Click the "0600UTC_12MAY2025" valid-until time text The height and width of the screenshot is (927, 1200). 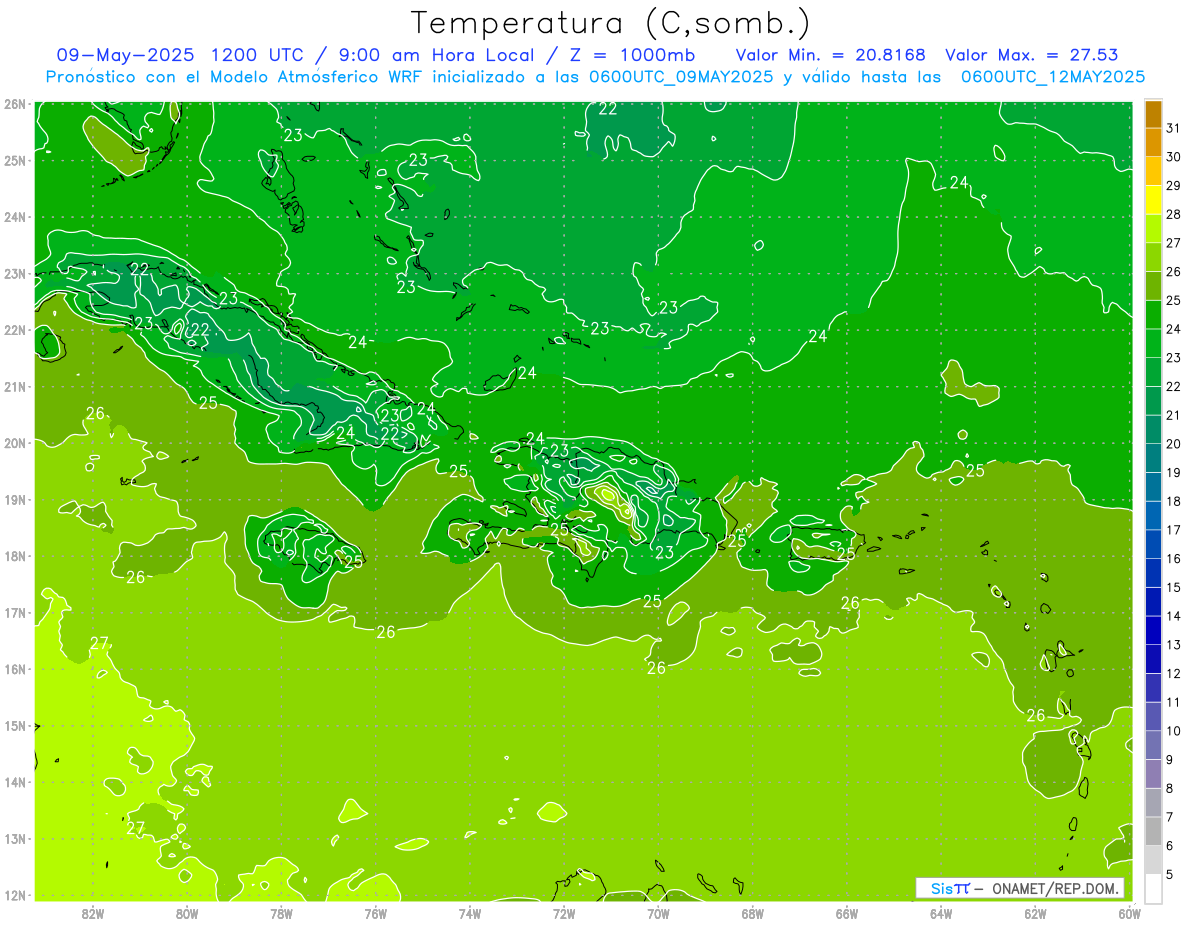click(1053, 77)
